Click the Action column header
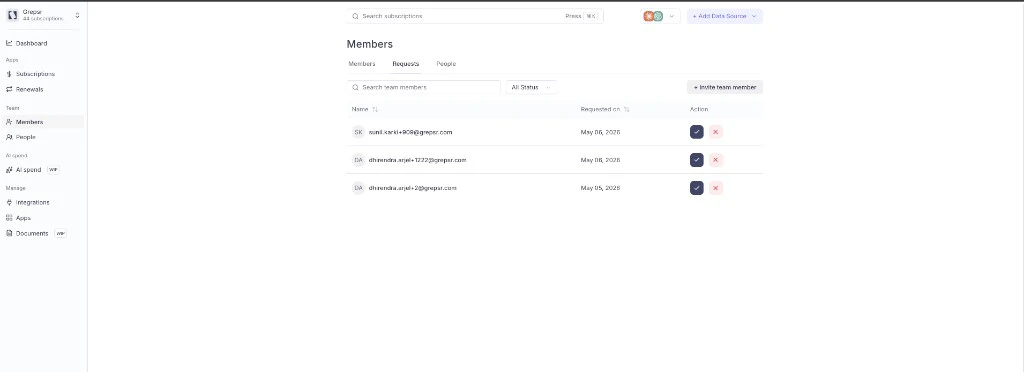 (699, 109)
